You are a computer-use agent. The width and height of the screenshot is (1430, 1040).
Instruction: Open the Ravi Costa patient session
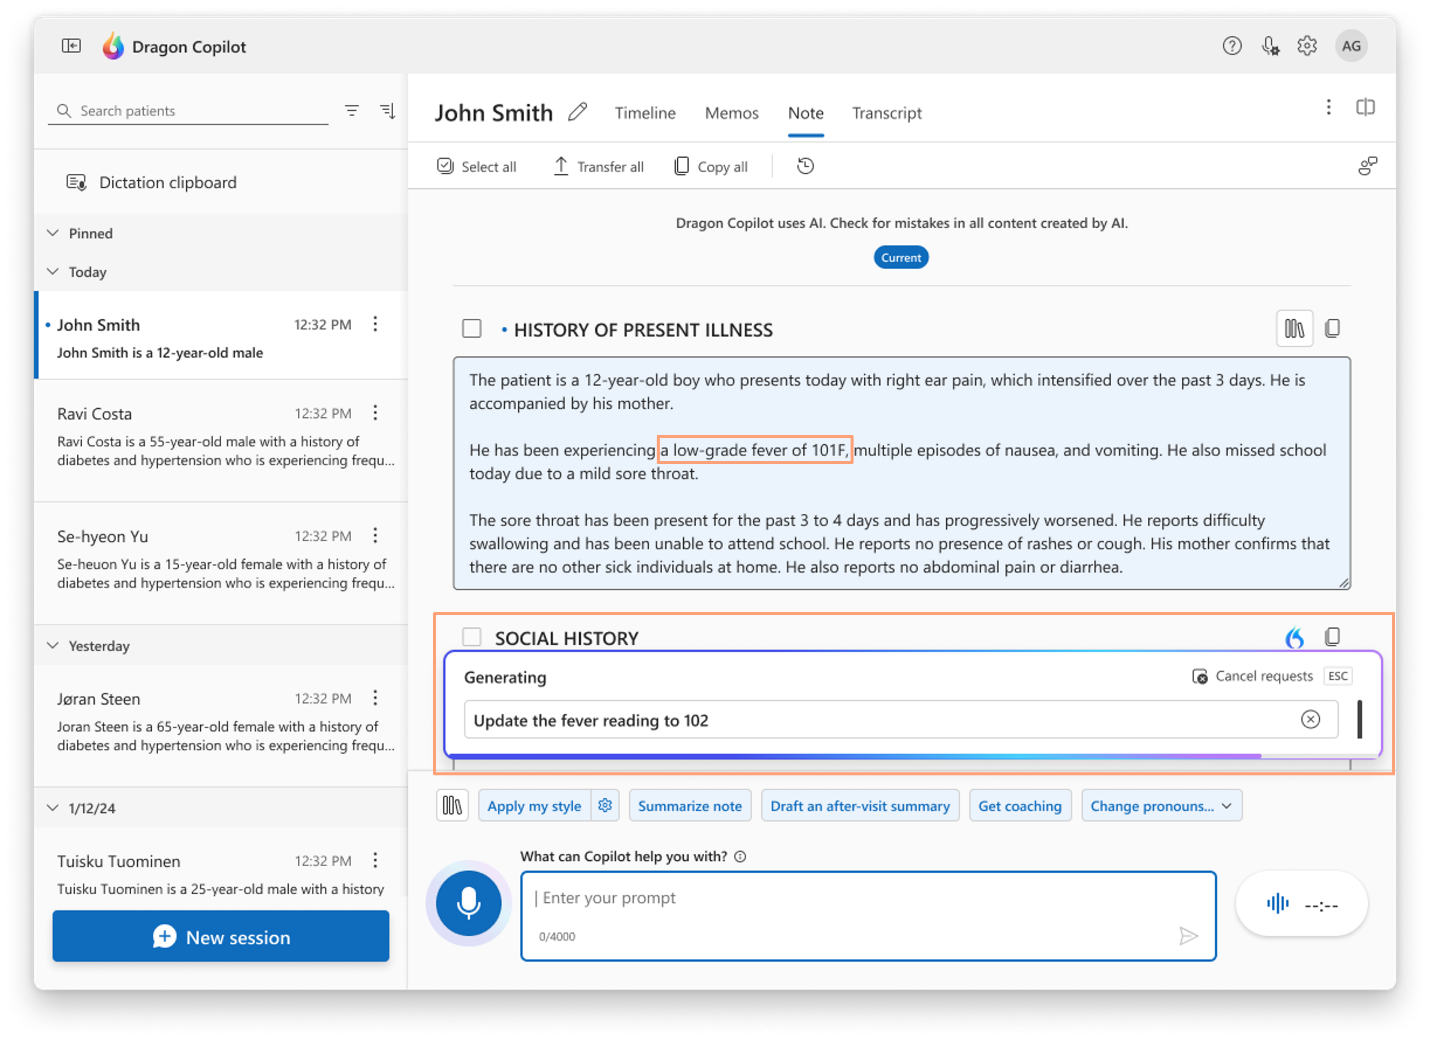(x=221, y=438)
